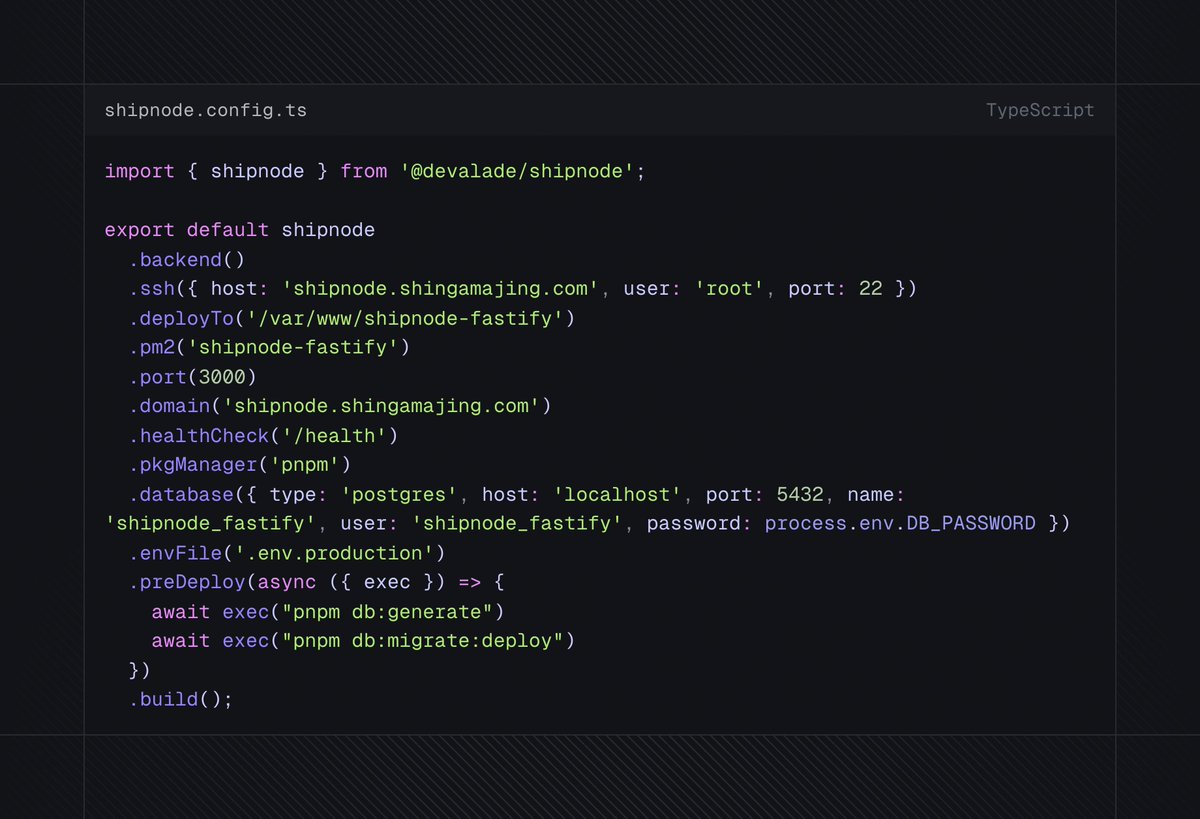
Task: Click the "pnpm db:generate" command string
Action: 387,611
